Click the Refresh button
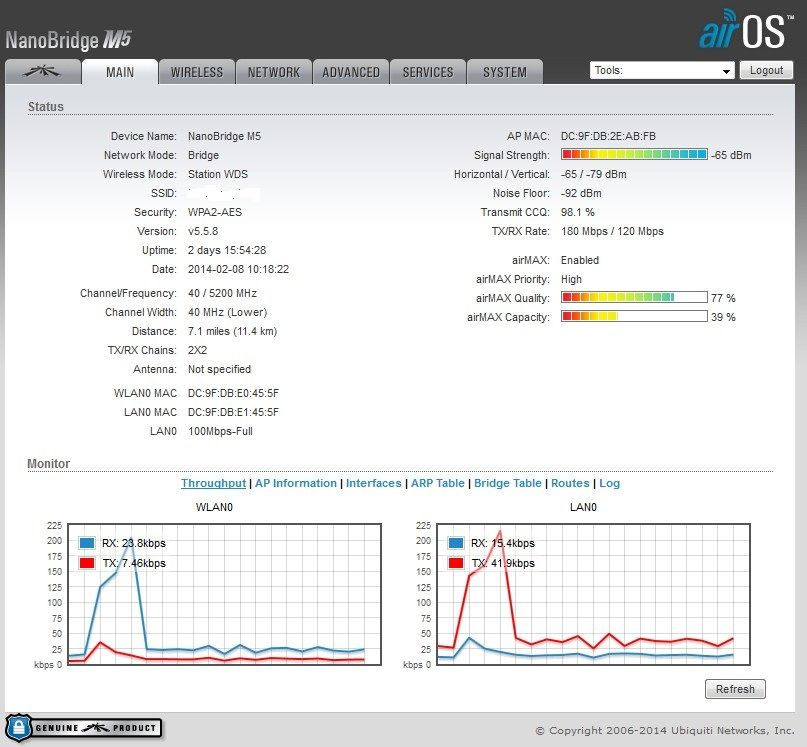 coord(735,689)
